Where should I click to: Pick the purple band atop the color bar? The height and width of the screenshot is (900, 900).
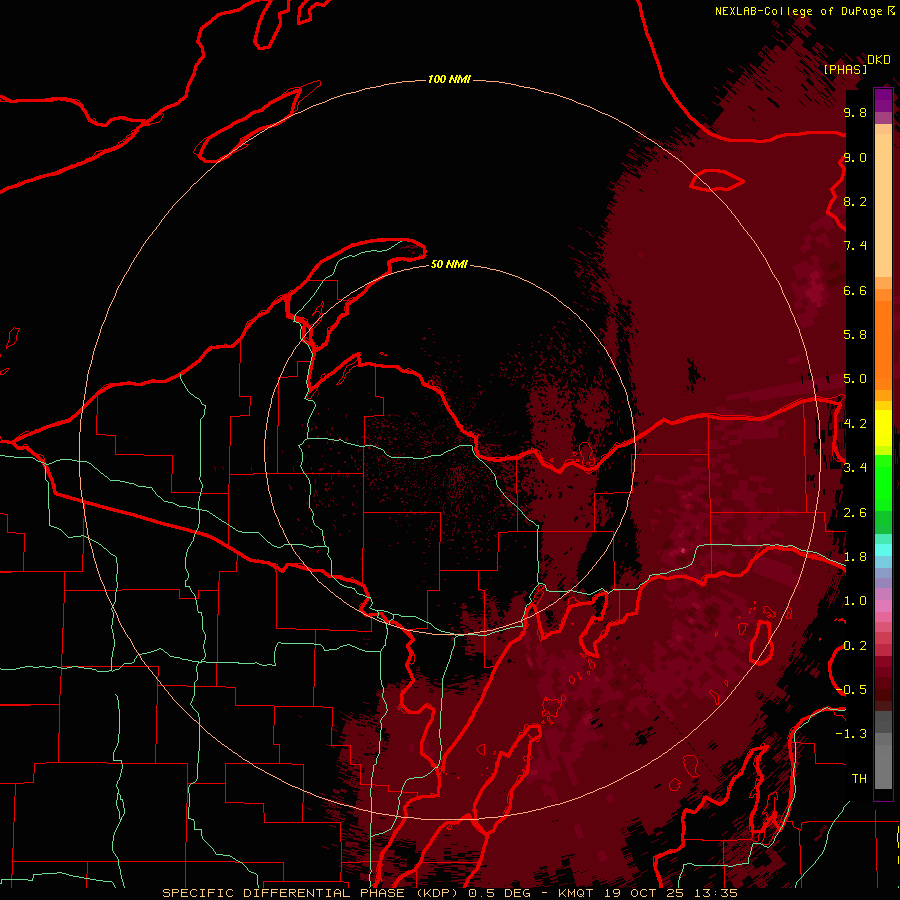point(883,100)
